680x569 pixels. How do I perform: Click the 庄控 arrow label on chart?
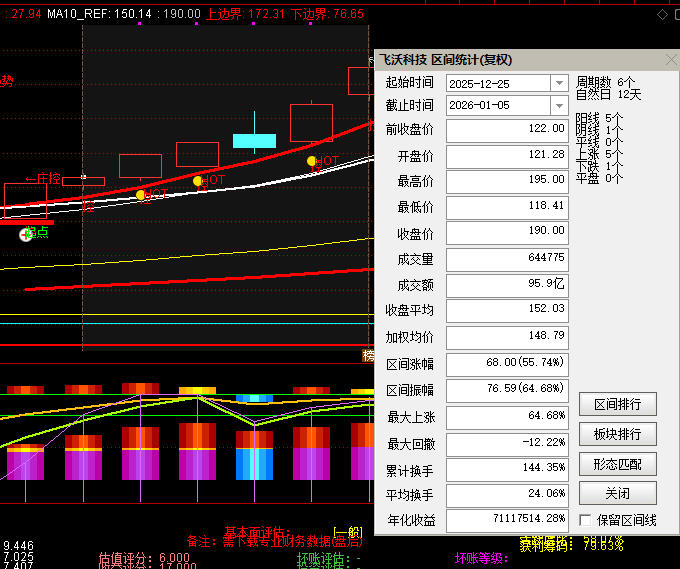(x=43, y=178)
